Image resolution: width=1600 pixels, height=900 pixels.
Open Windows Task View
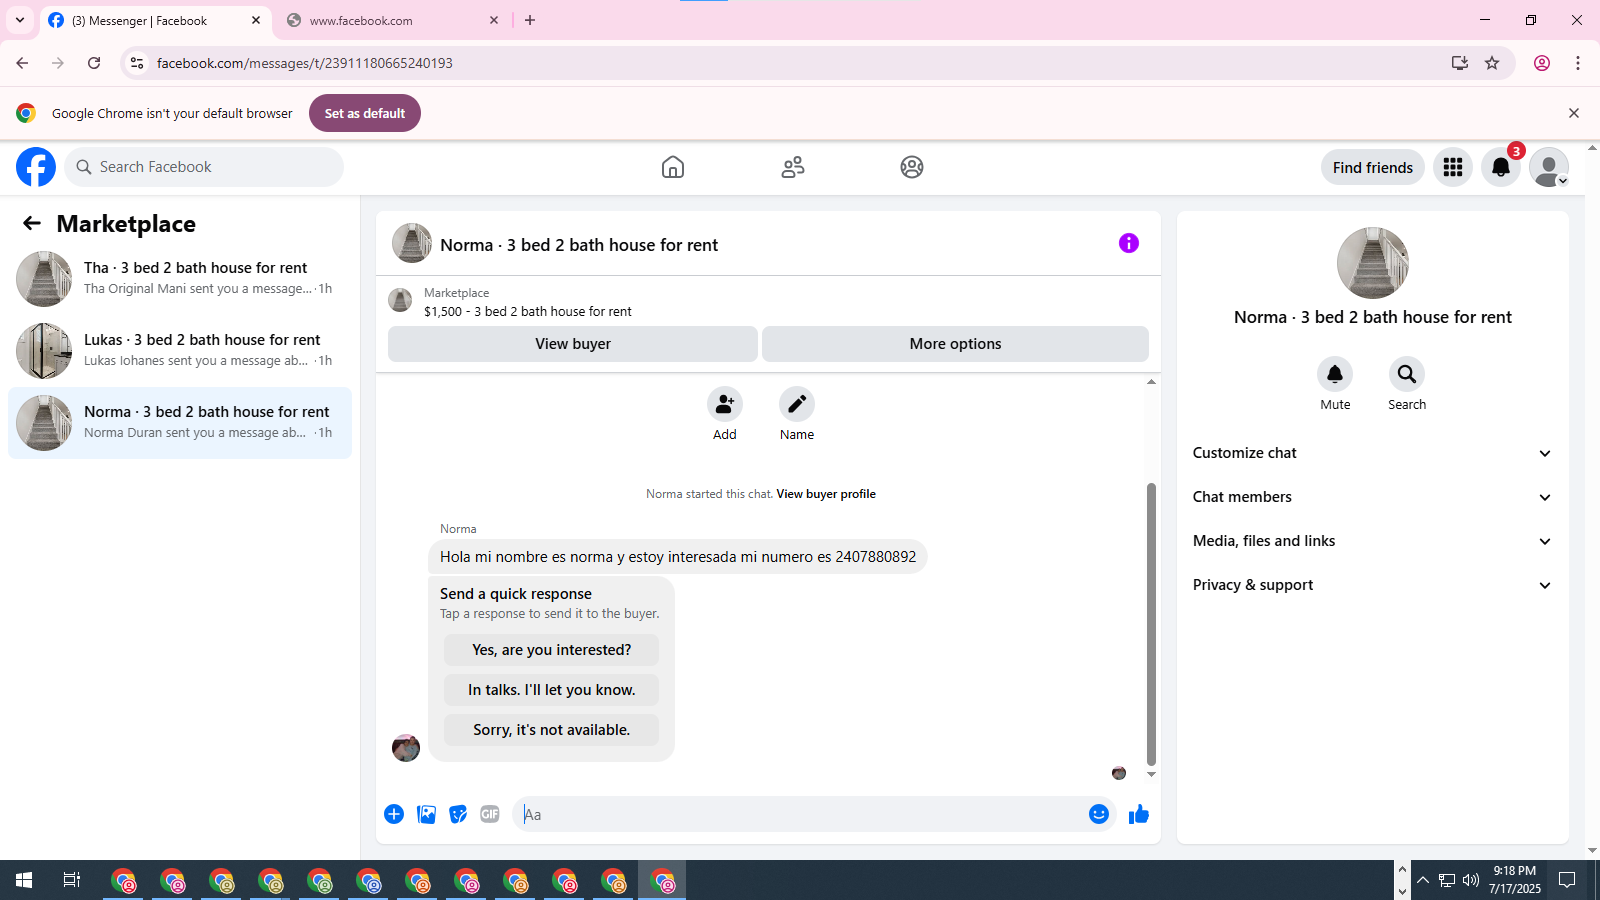tap(72, 880)
